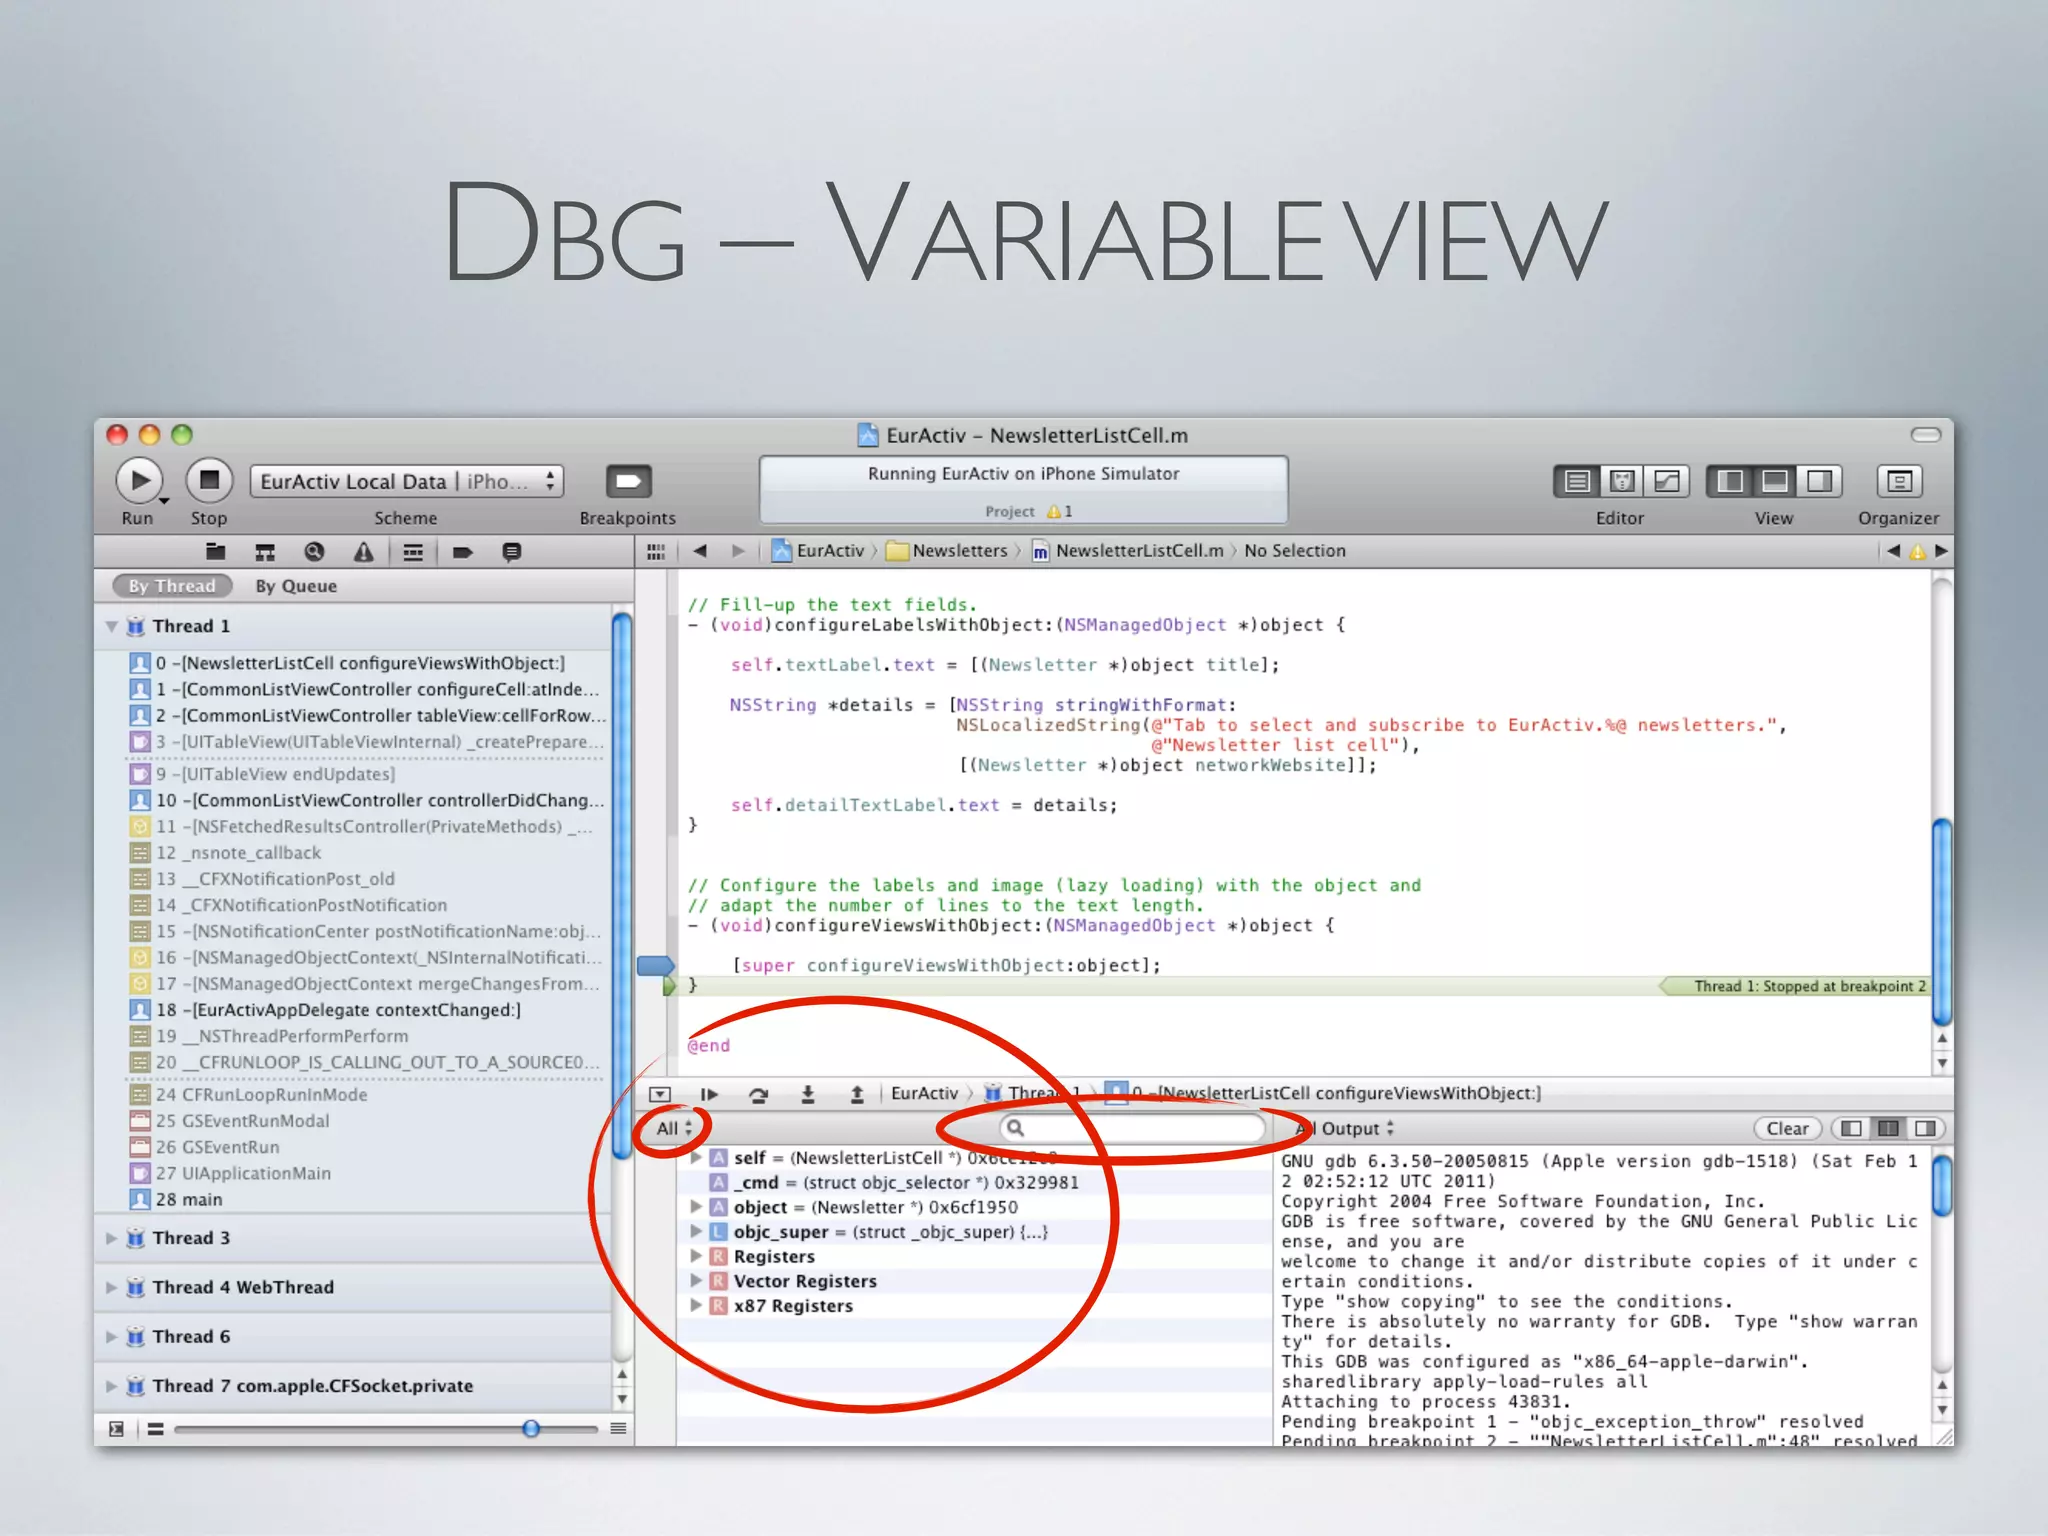This screenshot has width=2048, height=1536.
Task: Click NewsletterListCell.m in jump bar
Action: click(1128, 551)
